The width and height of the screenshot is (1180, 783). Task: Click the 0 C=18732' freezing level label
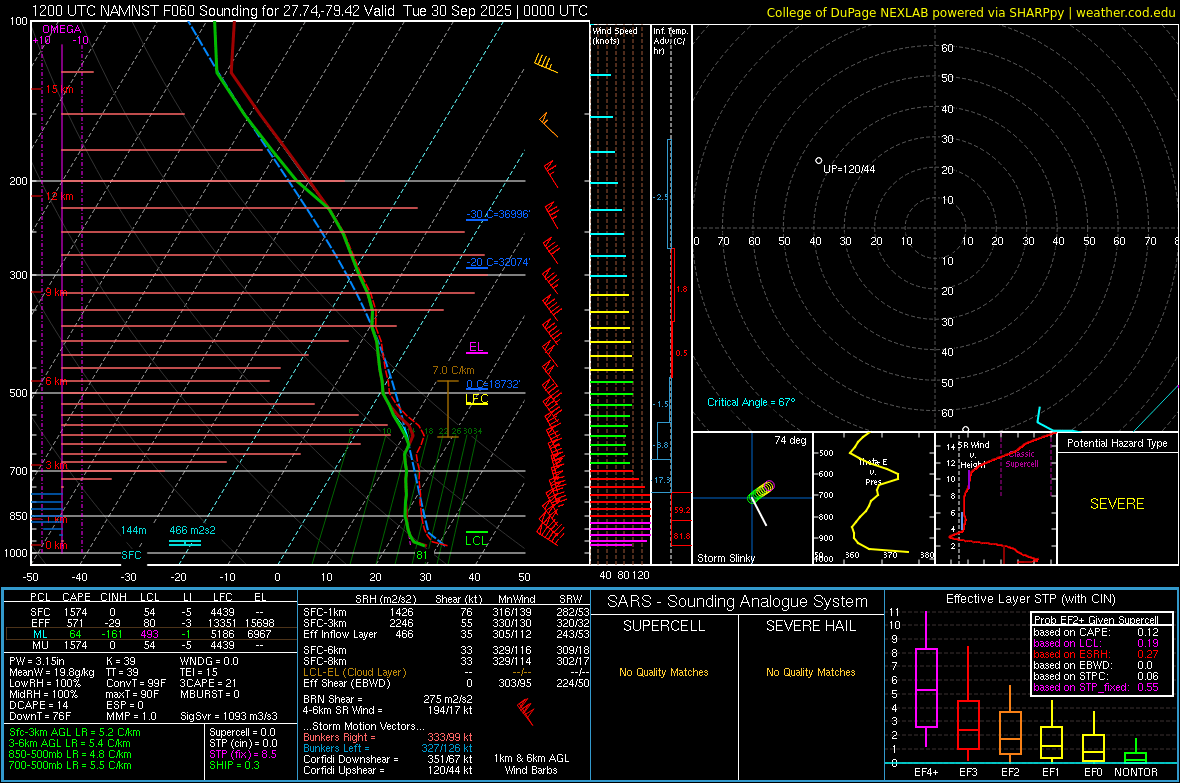pos(493,384)
